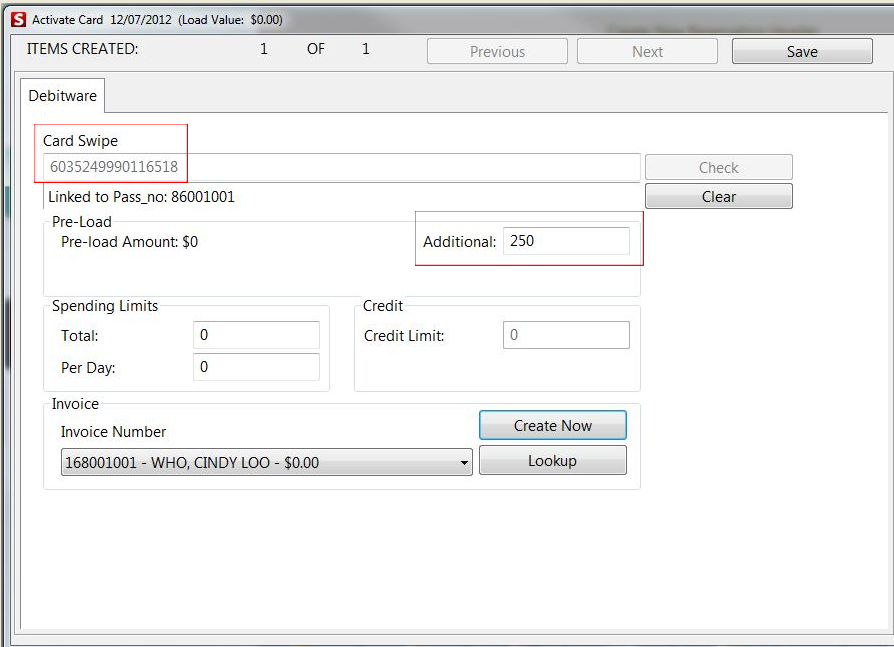Screen dimensions: 894x647
Task: Open the invoice Lookup
Action: pyautogui.click(x=552, y=460)
